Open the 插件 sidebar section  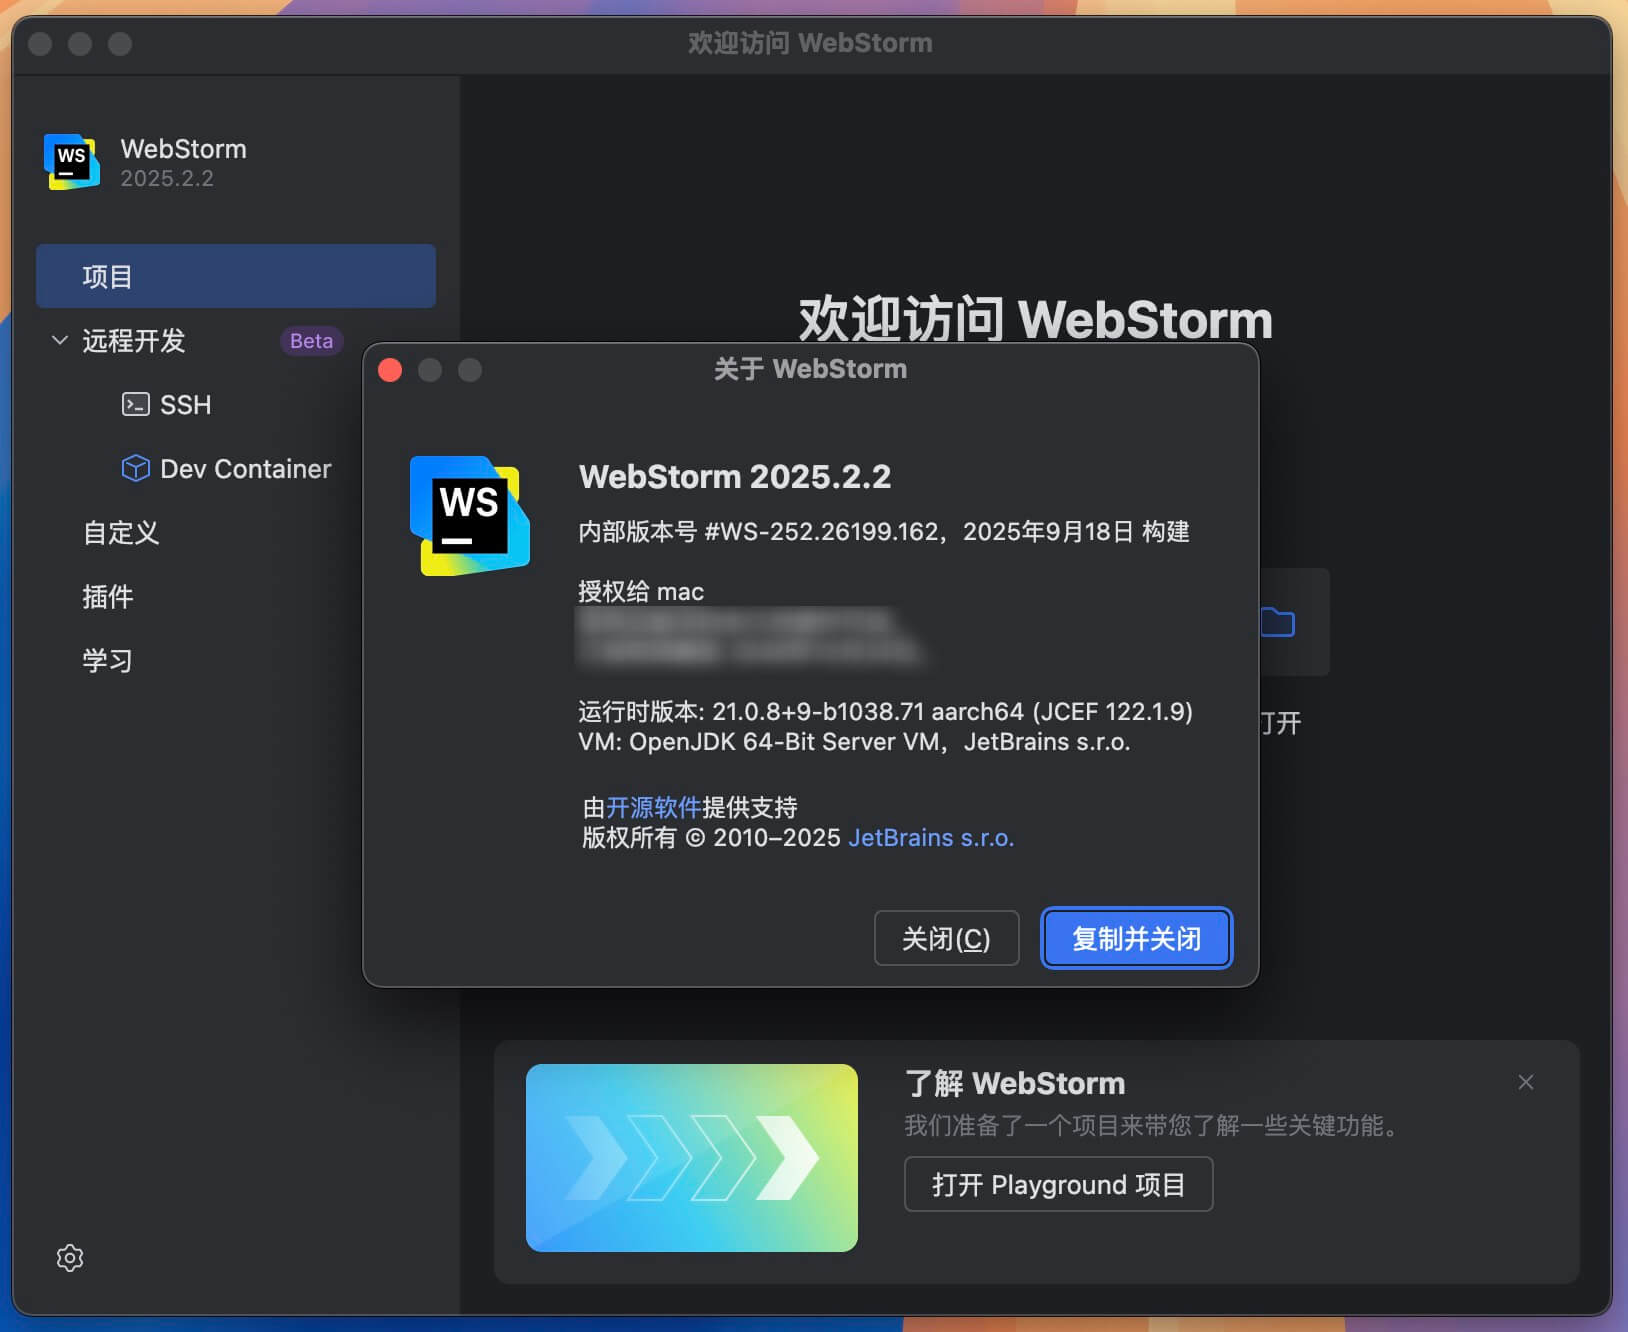click(x=108, y=597)
